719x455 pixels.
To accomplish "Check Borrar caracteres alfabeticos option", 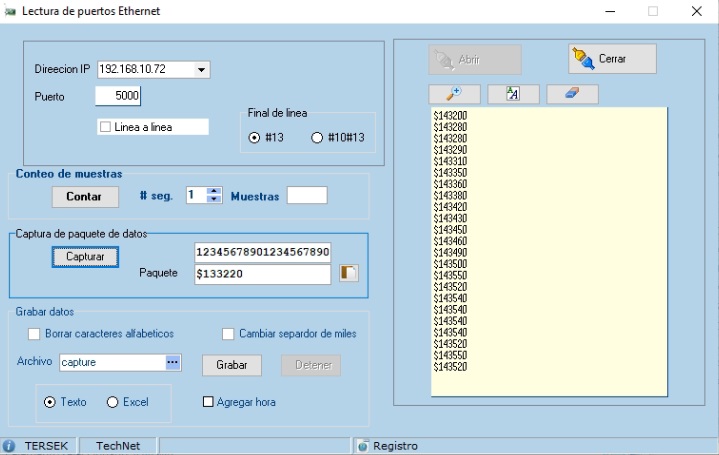I will [34, 334].
